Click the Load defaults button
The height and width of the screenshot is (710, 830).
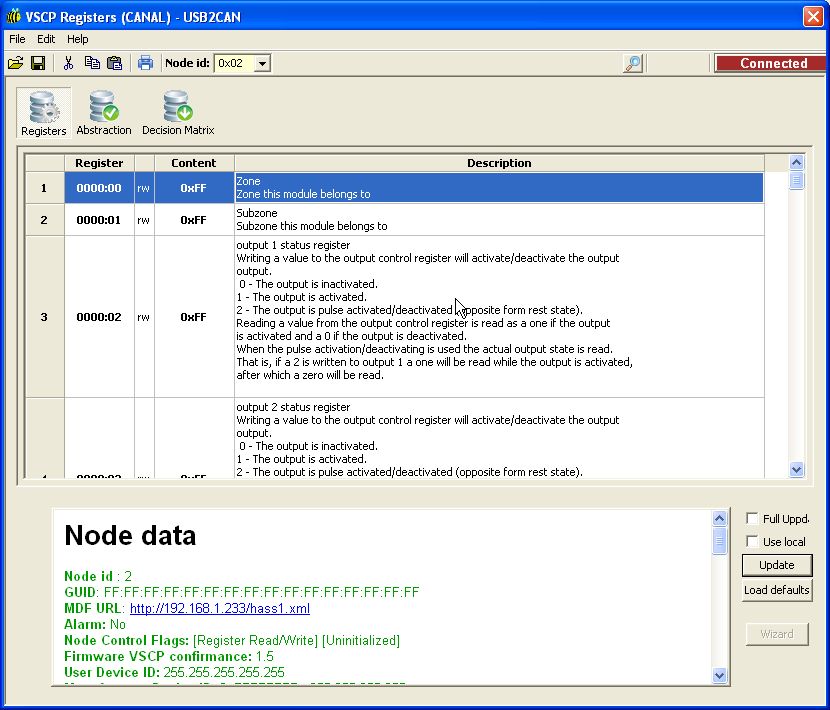pos(776,590)
